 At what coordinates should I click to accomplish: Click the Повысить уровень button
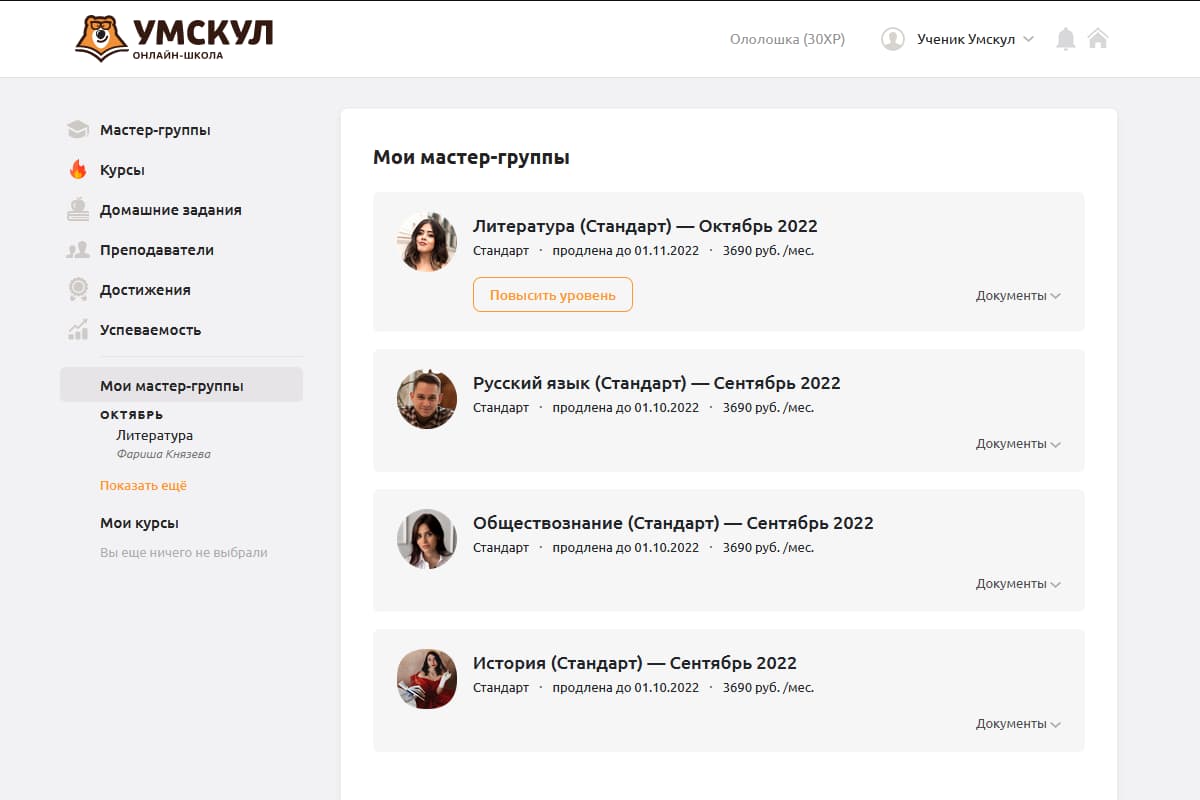552,294
